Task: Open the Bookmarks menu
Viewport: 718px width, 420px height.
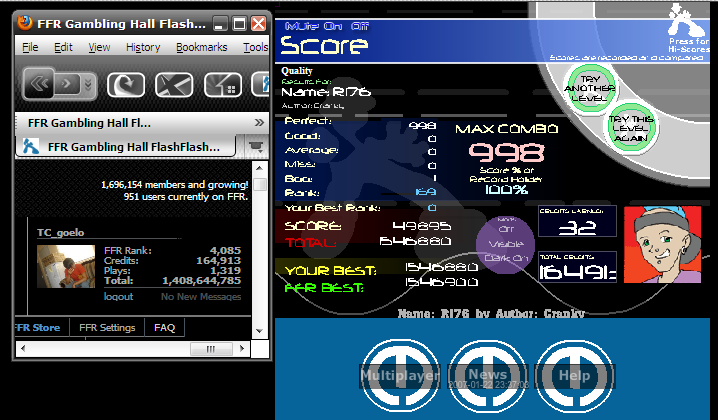Action: click(x=201, y=47)
